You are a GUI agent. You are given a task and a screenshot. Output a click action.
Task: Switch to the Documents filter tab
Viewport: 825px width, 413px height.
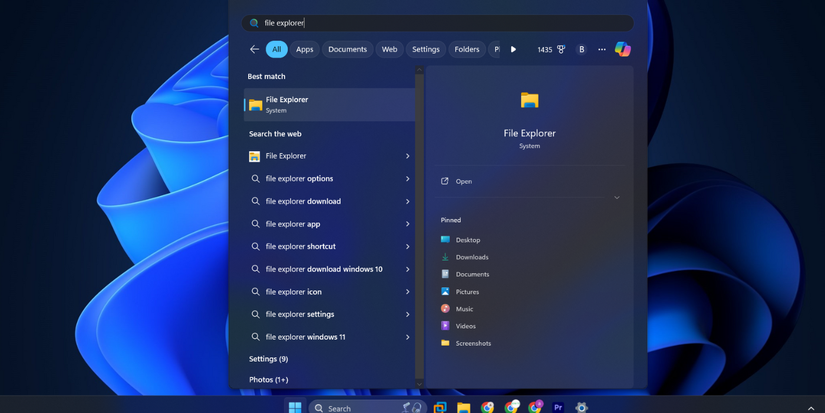click(x=347, y=49)
